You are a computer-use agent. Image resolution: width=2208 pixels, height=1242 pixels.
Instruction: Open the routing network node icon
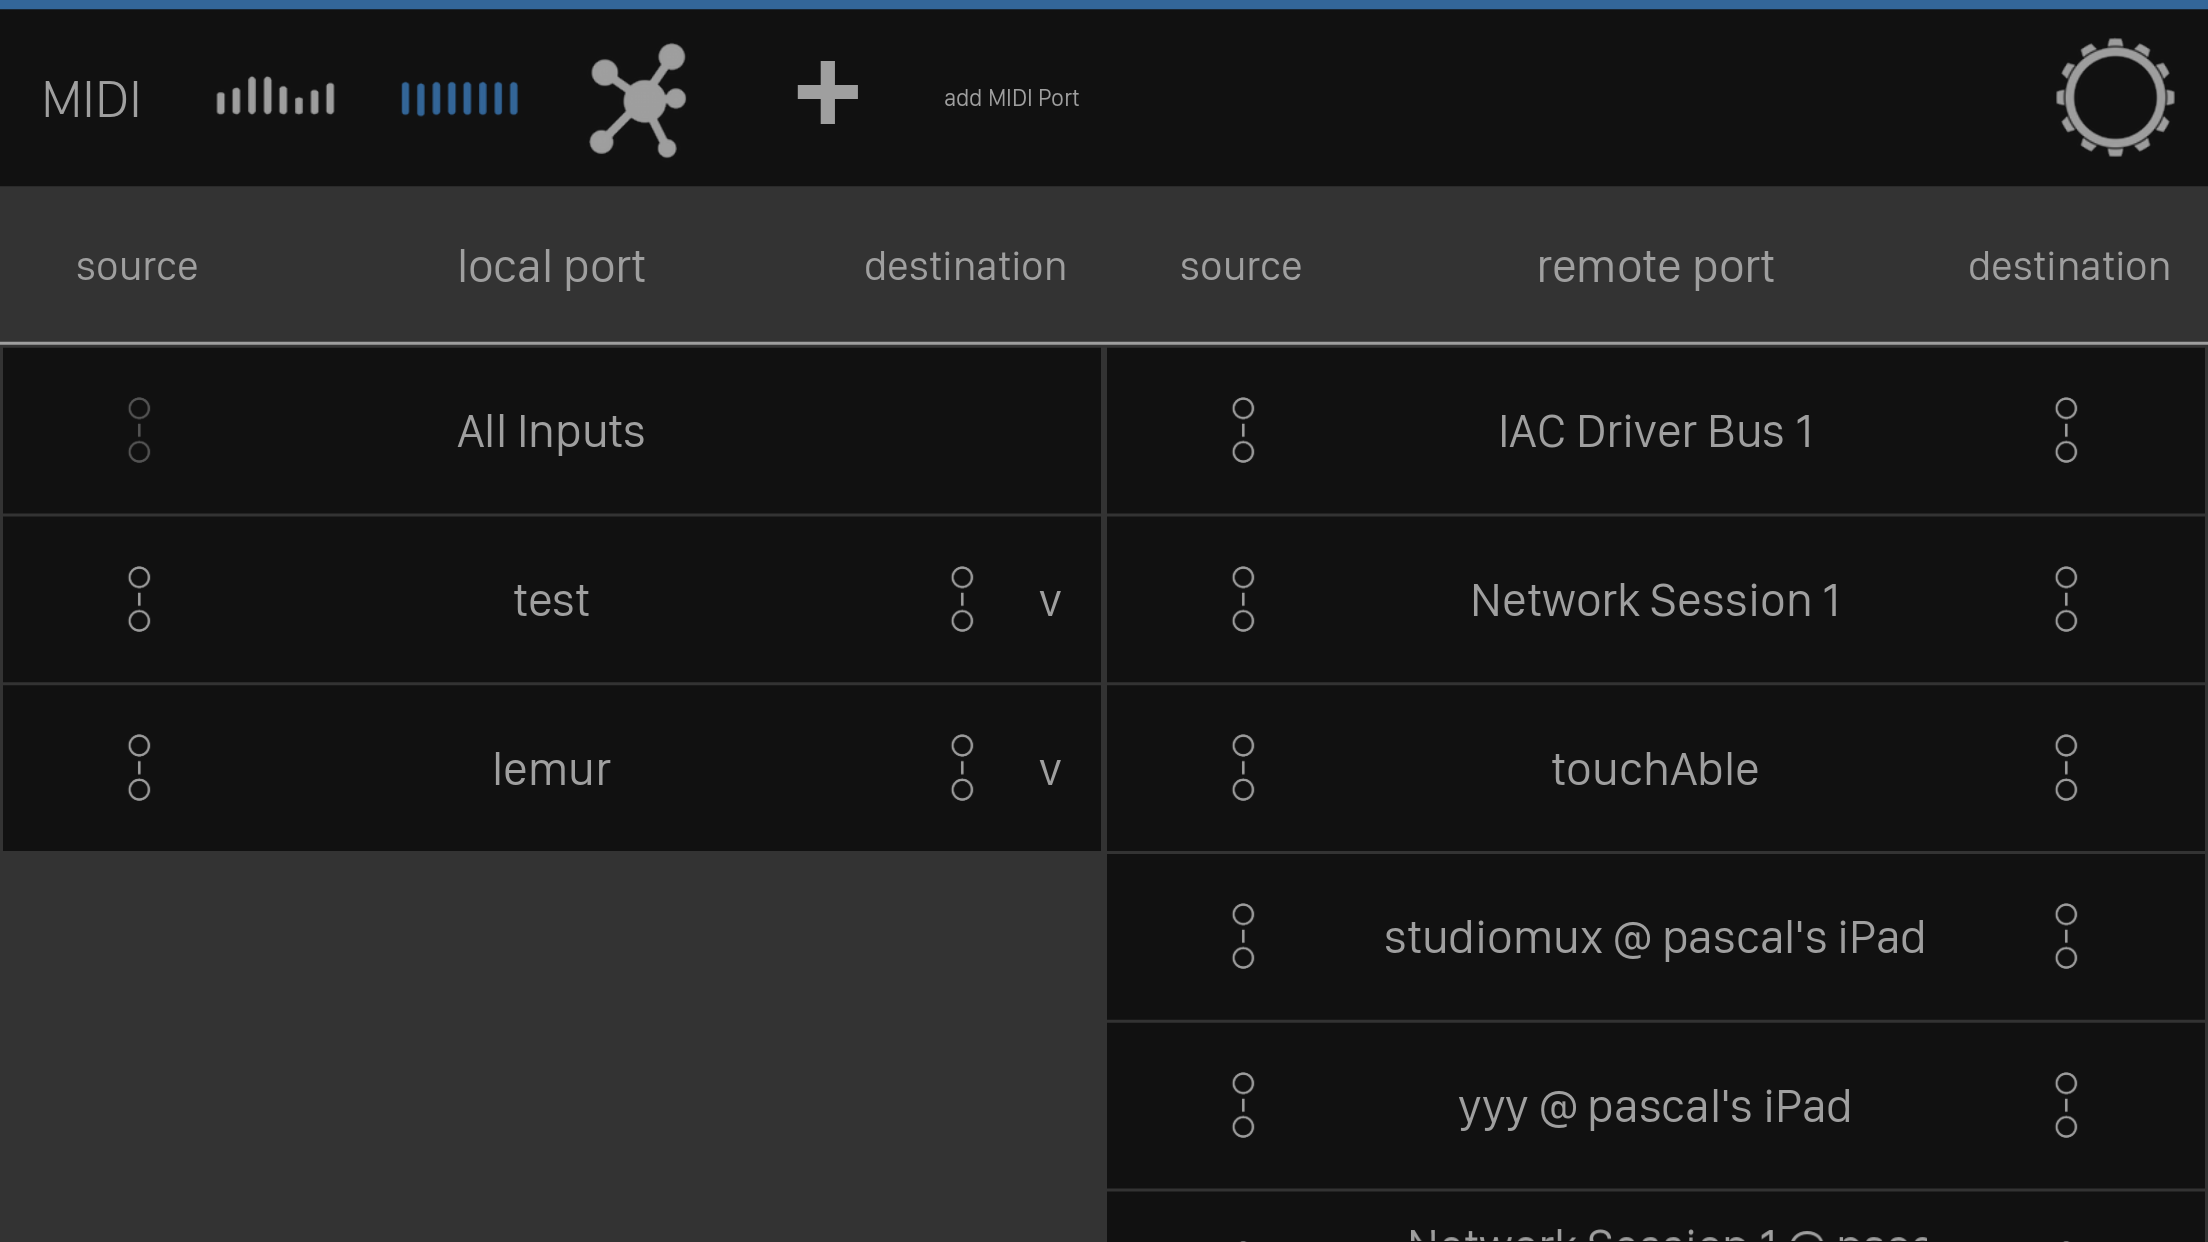639,99
